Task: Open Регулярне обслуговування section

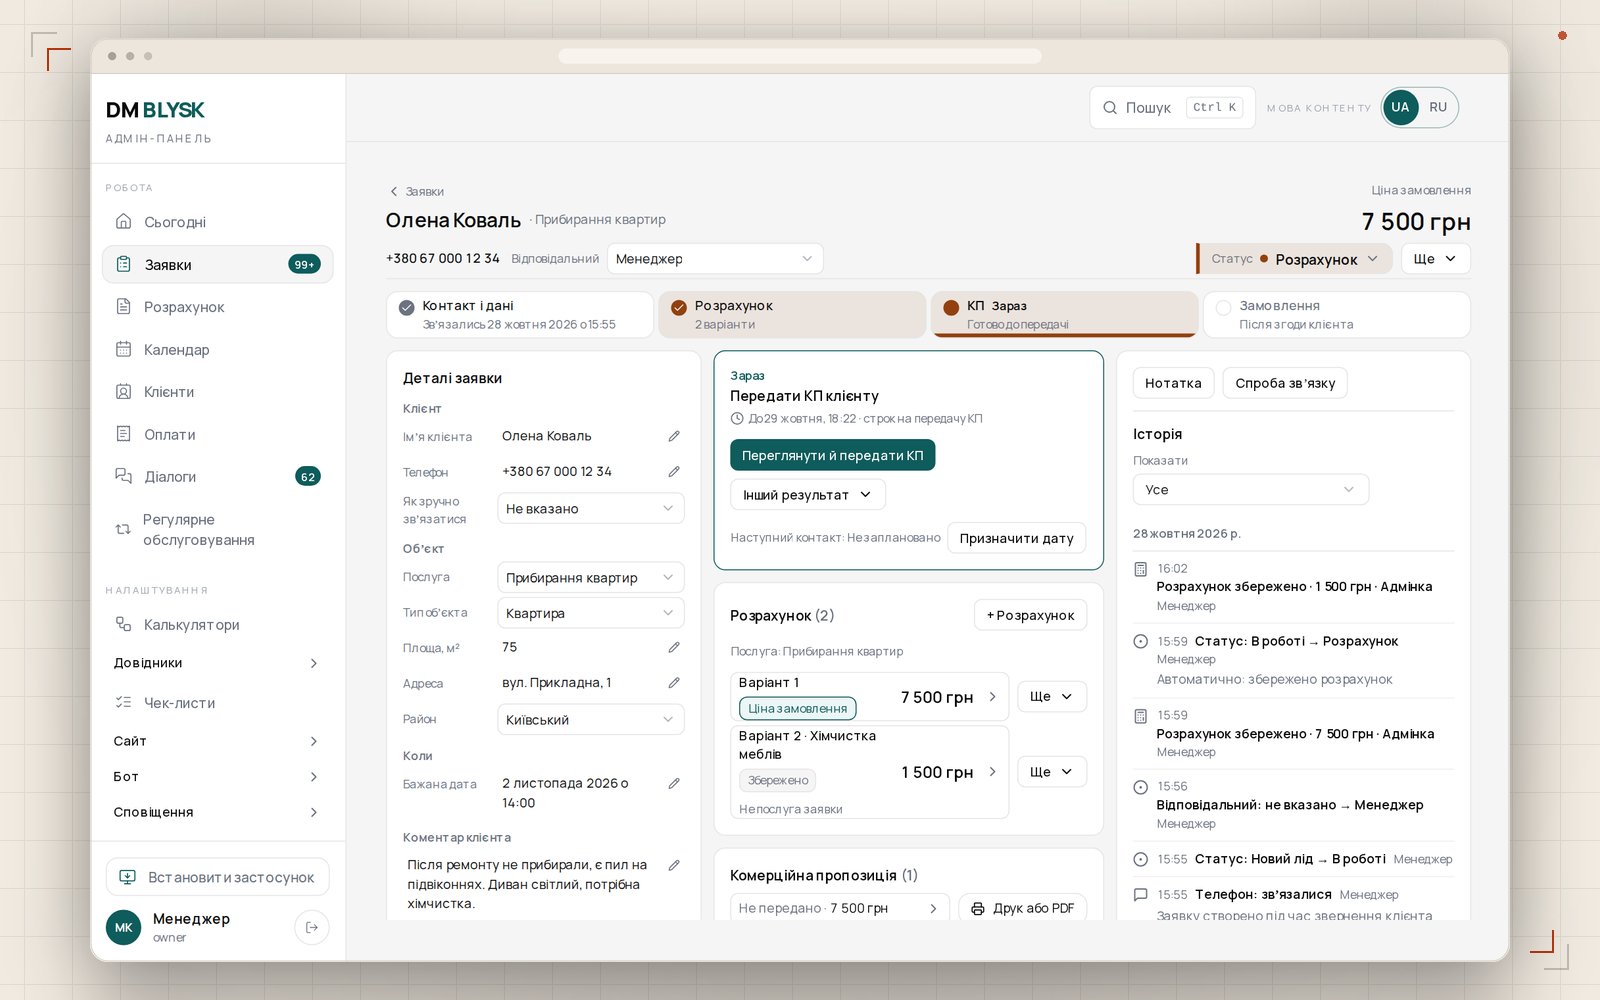Action: [217, 530]
